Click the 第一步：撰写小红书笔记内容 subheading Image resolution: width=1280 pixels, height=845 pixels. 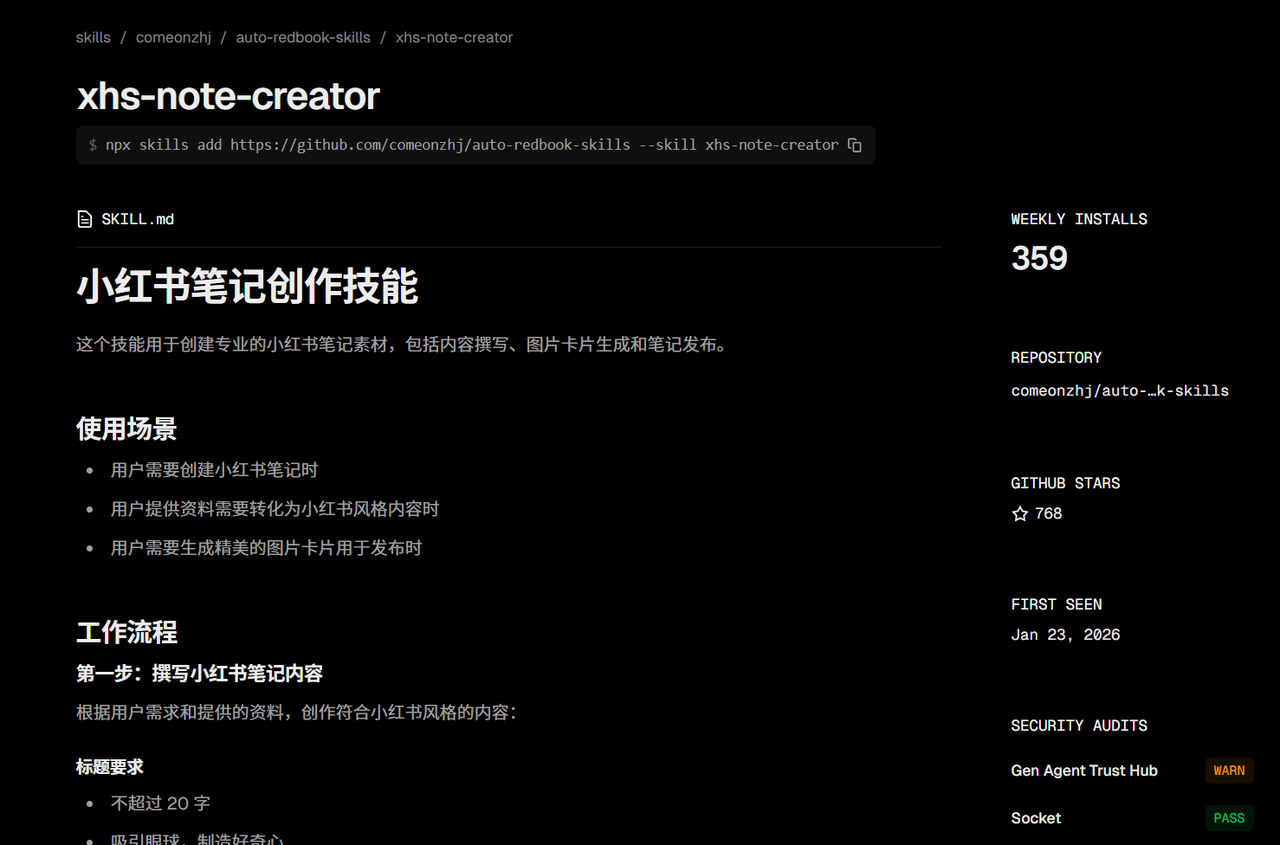click(199, 674)
